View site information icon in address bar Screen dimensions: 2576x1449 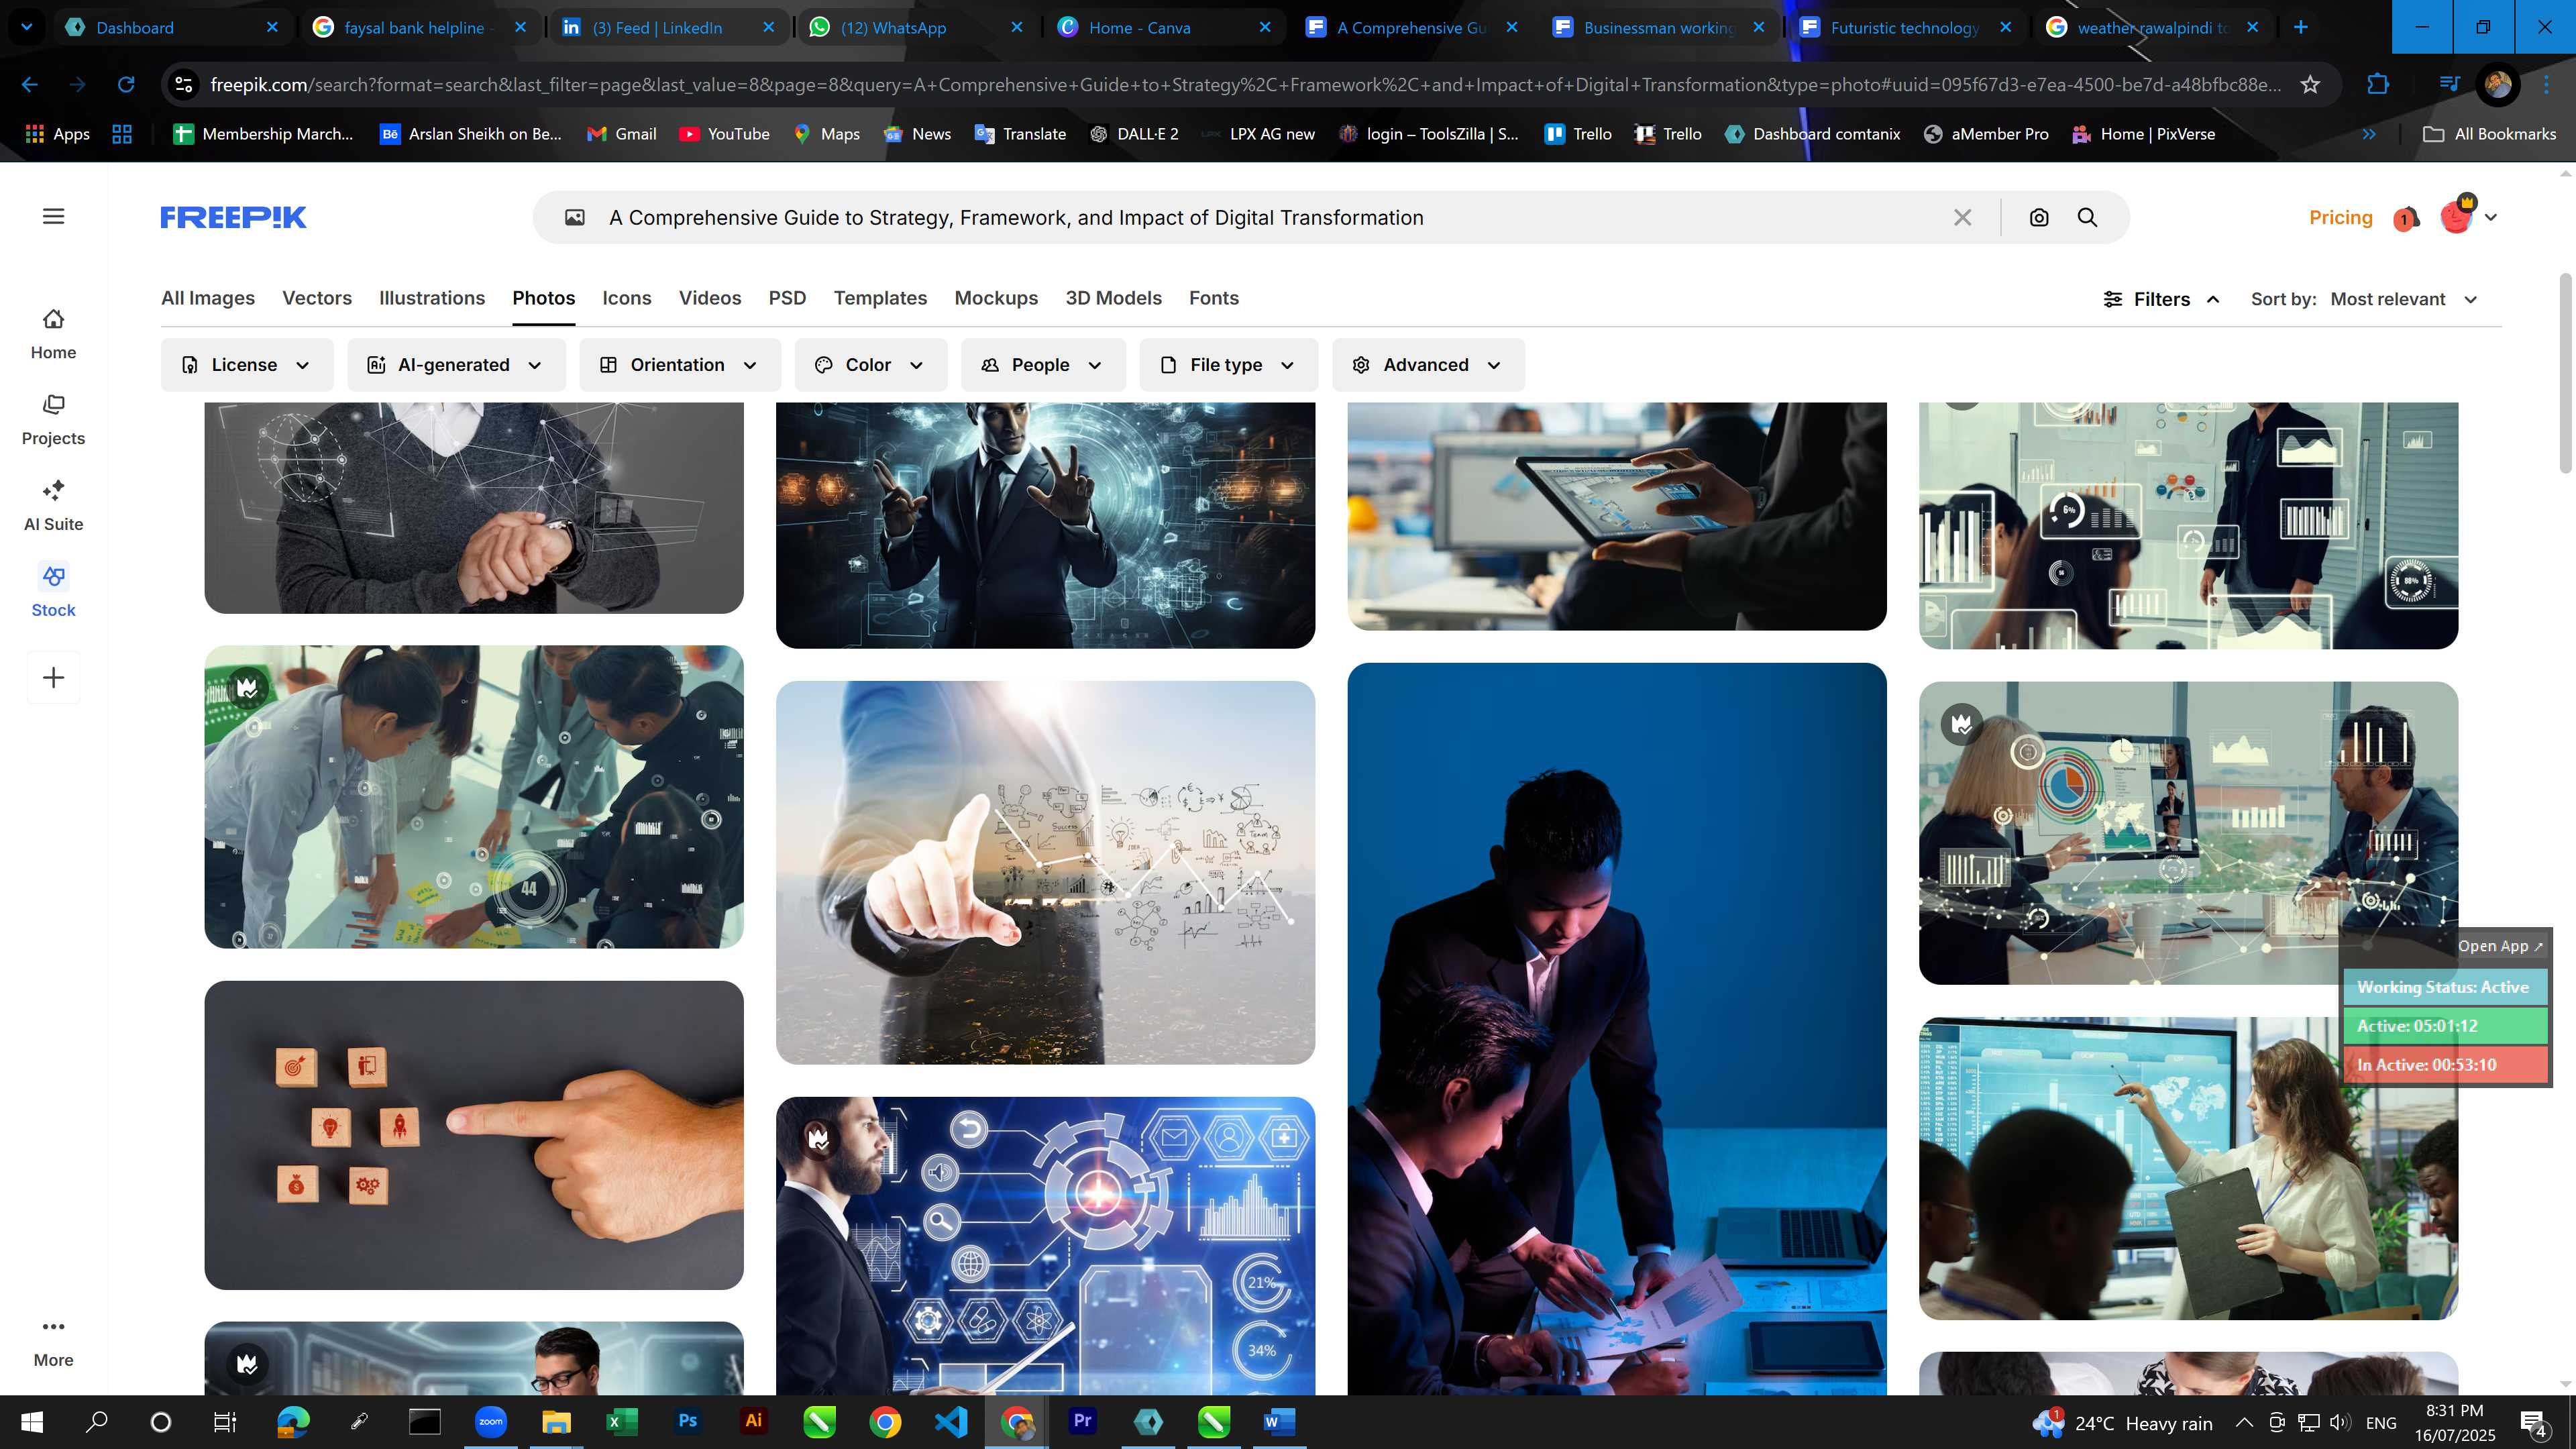184,84
